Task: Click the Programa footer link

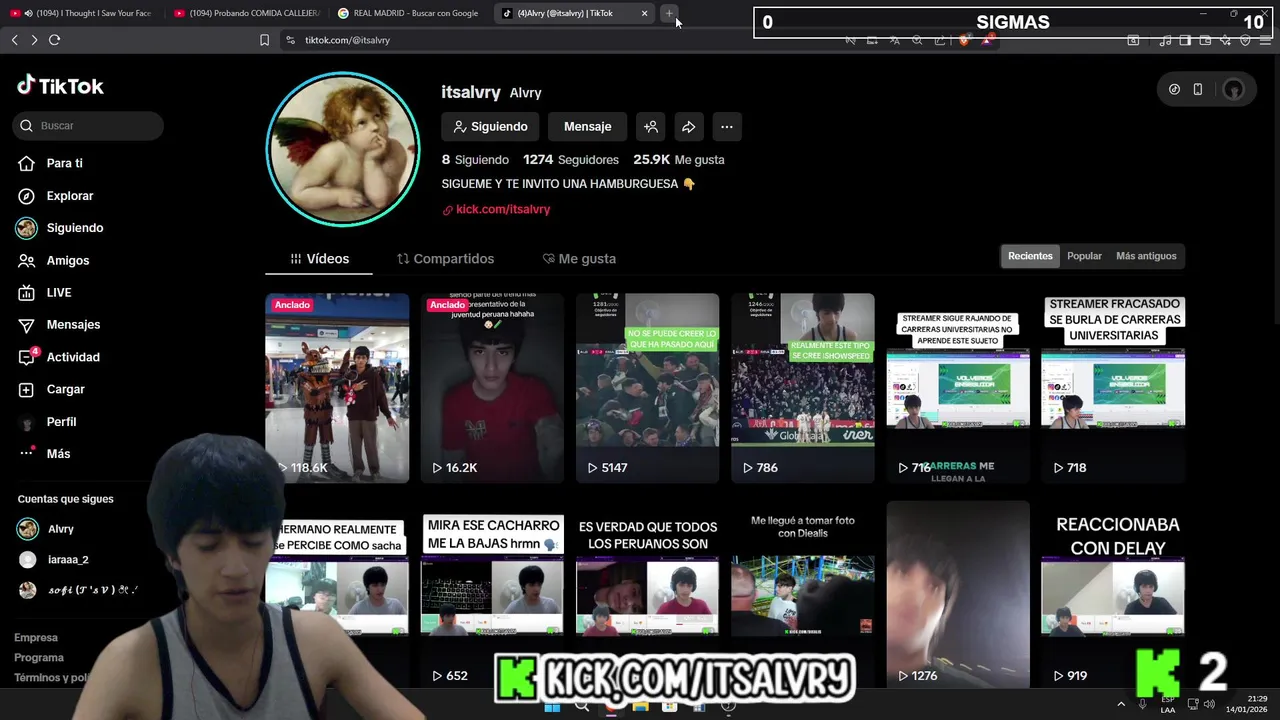Action: click(x=39, y=658)
